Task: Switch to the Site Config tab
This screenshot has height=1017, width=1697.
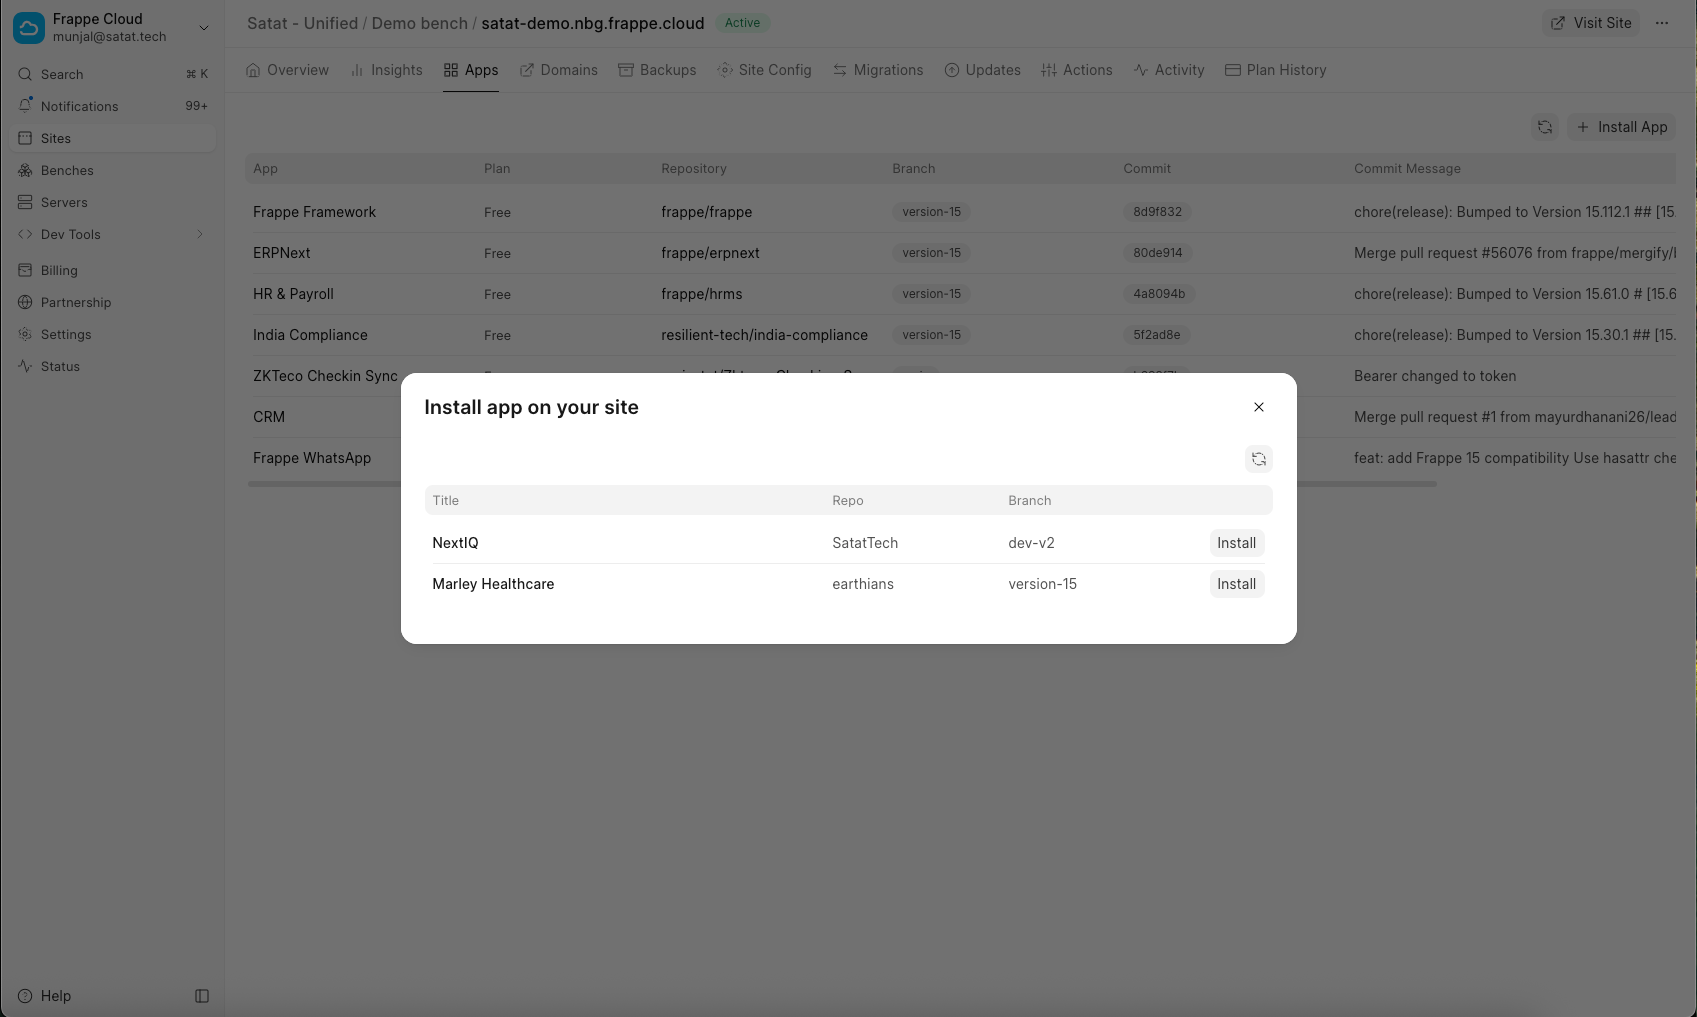Action: [764, 70]
